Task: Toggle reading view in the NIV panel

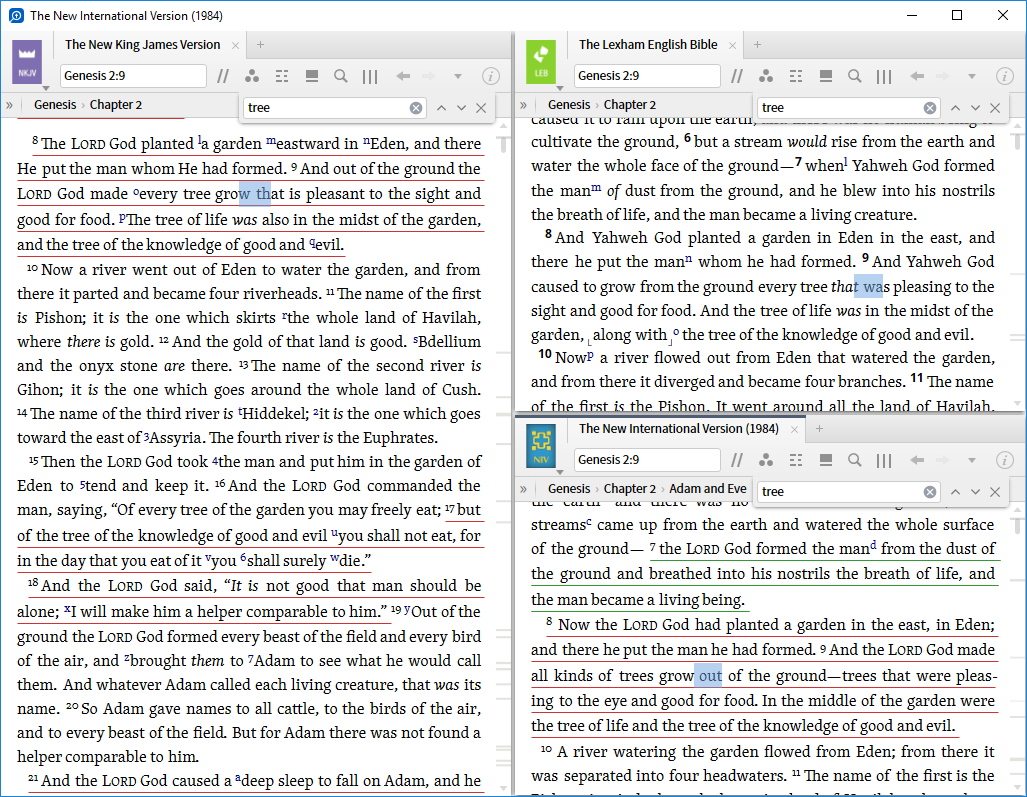Action: click(x=826, y=460)
